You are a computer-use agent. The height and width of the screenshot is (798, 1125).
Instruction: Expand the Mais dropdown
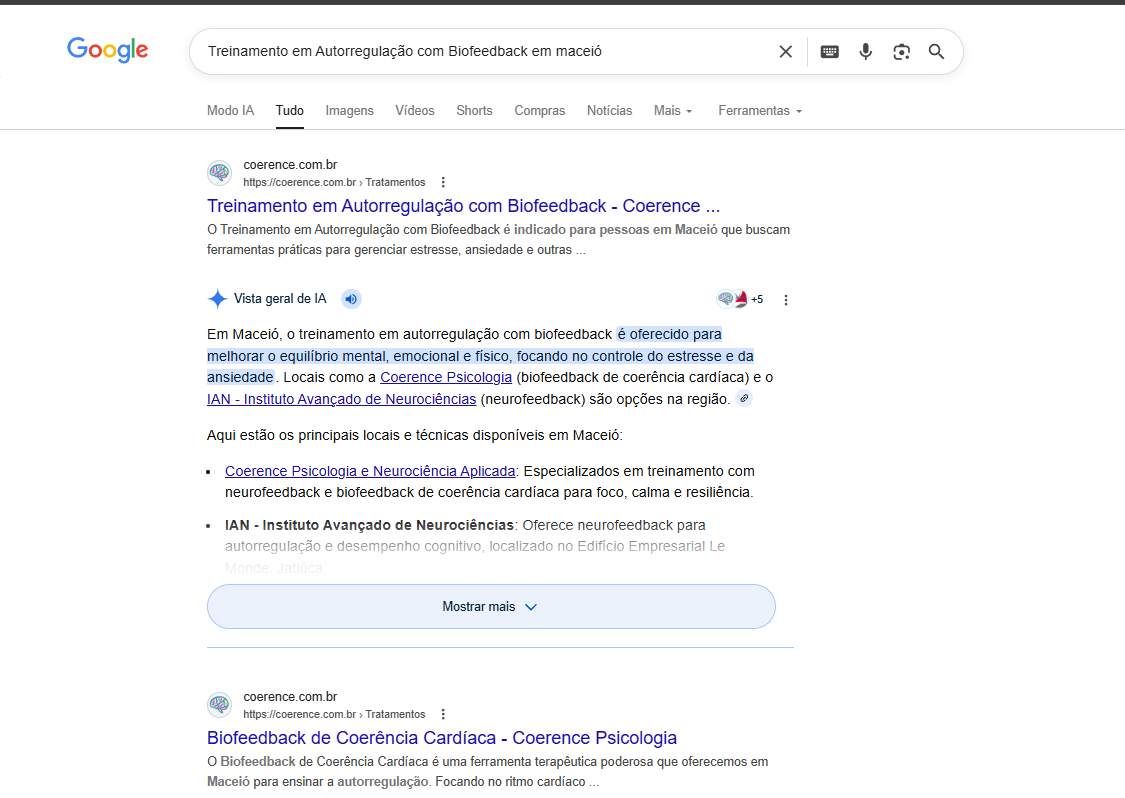[x=673, y=111]
